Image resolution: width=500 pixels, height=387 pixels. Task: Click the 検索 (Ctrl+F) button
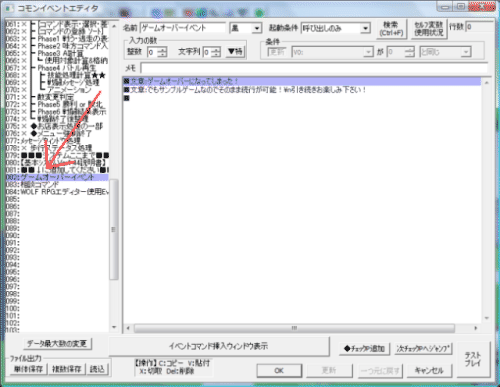pyautogui.click(x=391, y=29)
